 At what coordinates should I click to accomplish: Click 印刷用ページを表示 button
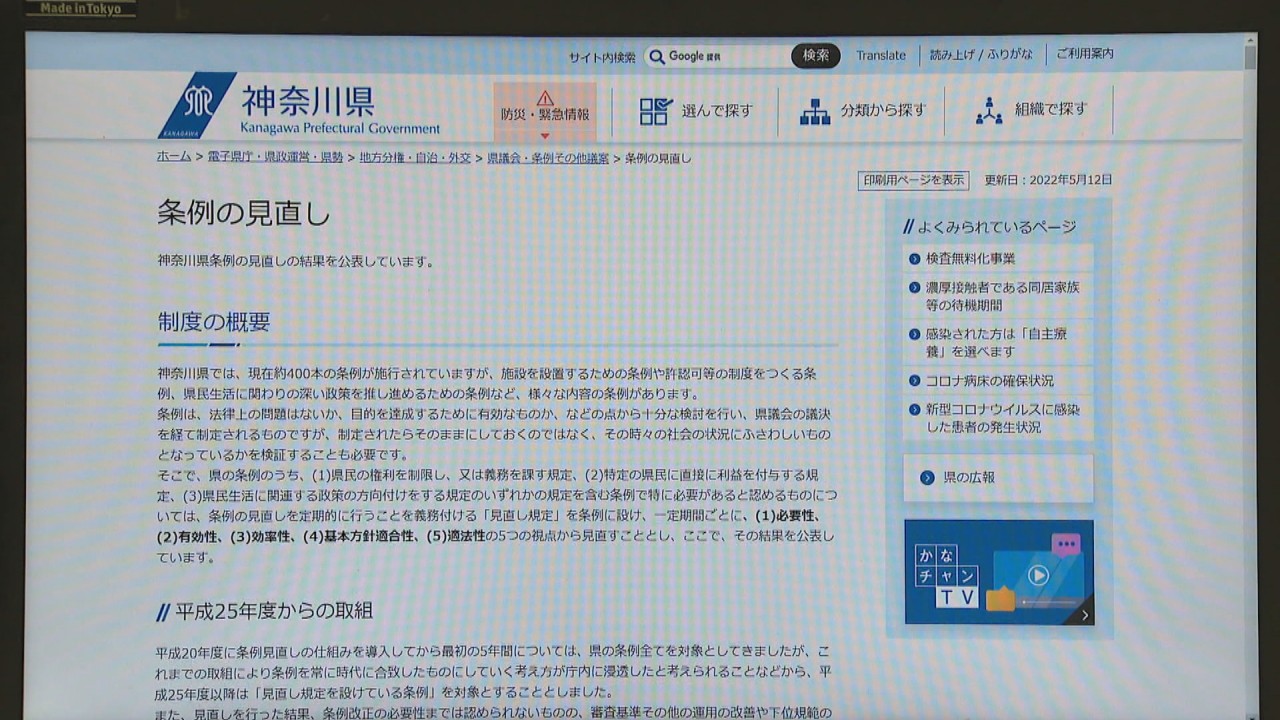[913, 181]
